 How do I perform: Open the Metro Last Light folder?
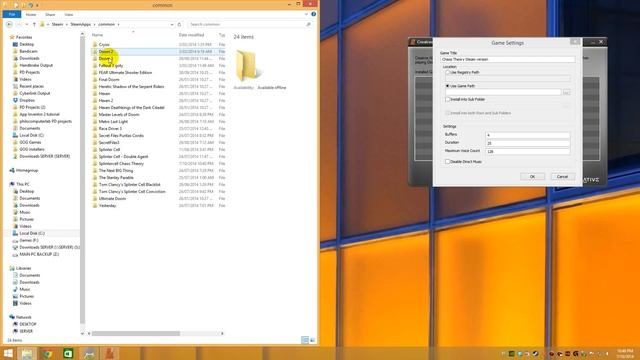point(113,122)
